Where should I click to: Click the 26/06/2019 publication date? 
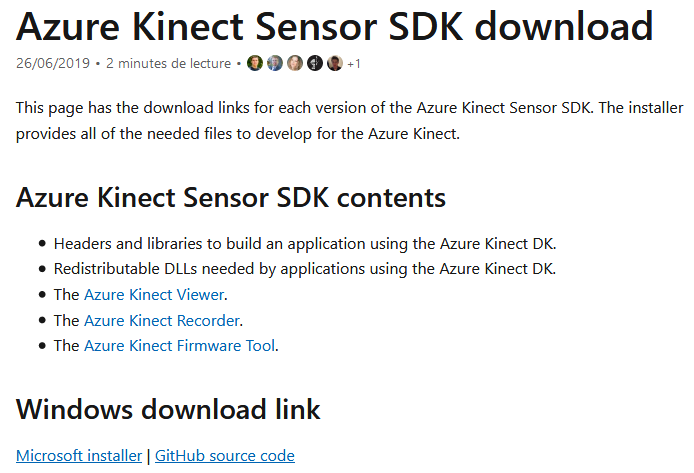[x=53, y=64]
